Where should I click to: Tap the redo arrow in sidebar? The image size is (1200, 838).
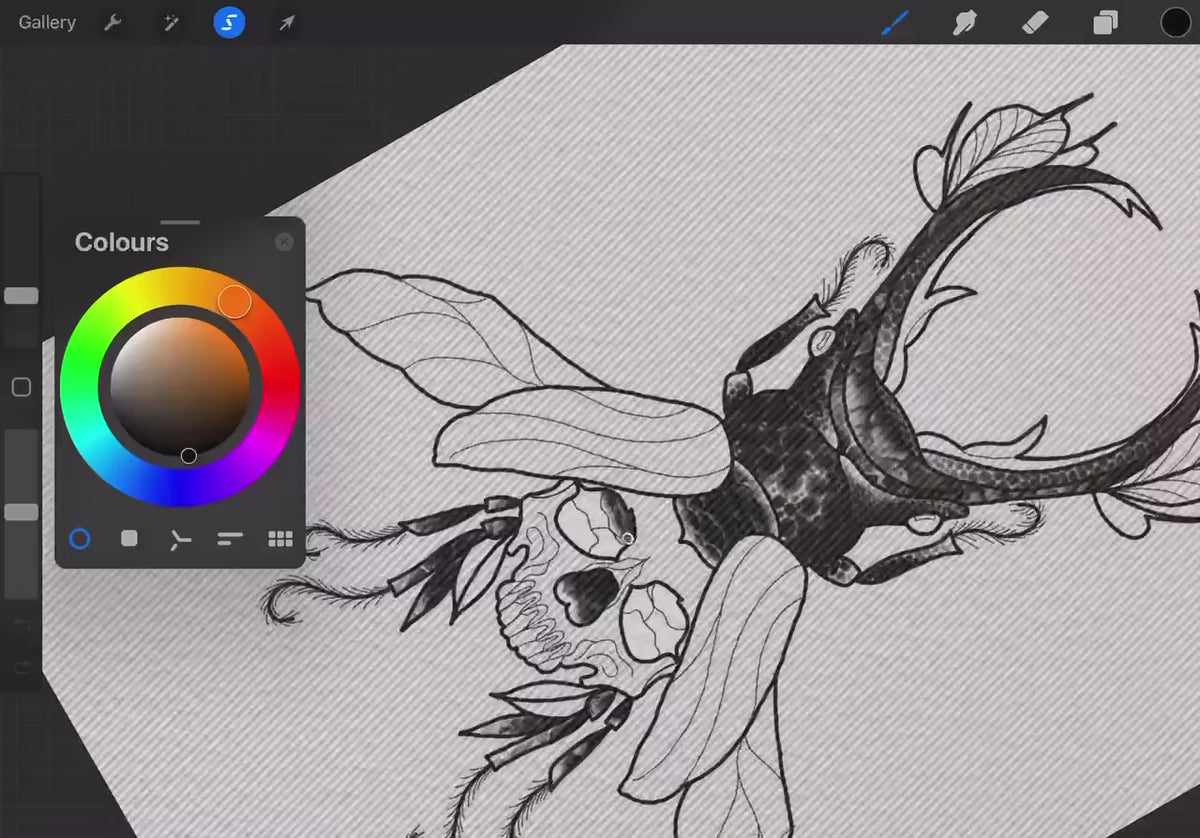pos(21,665)
